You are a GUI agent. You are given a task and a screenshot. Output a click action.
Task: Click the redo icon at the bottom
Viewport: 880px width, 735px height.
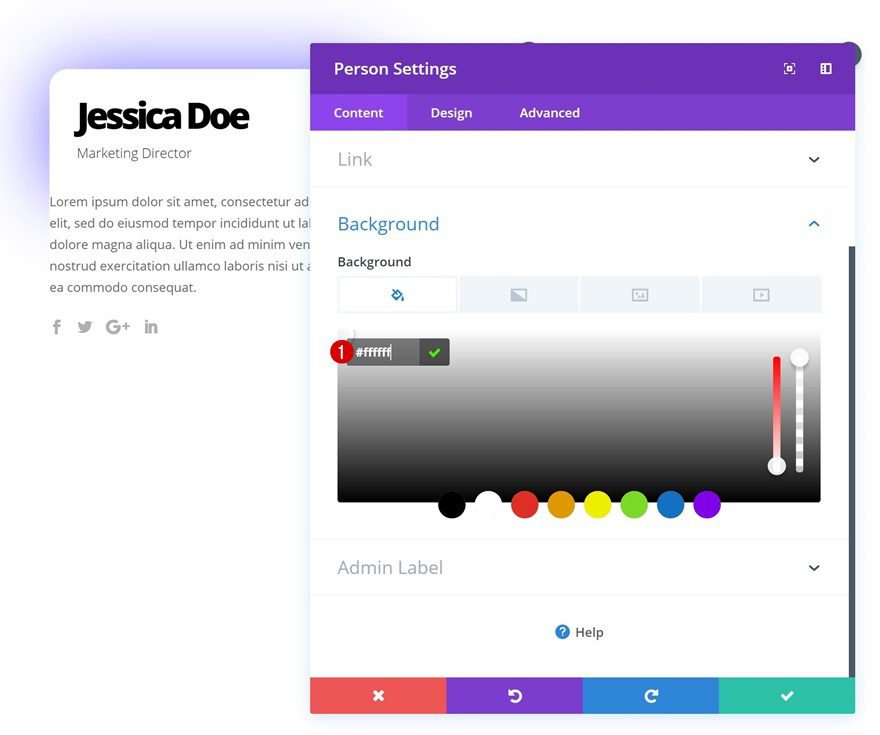point(650,695)
